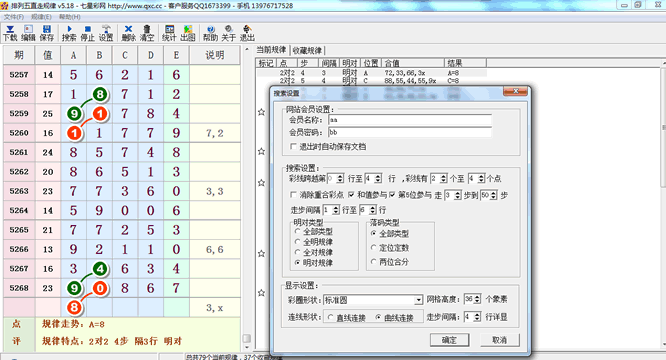Open the 文件(F) menu

(14, 17)
